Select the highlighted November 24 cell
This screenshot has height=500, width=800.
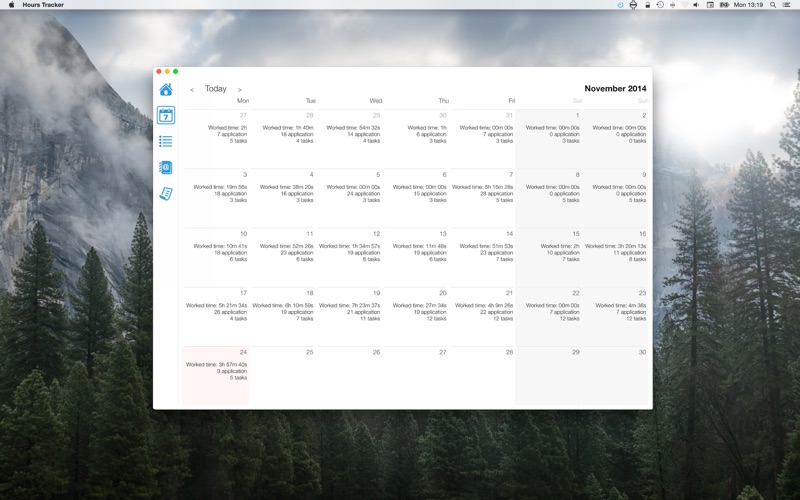click(x=216, y=376)
